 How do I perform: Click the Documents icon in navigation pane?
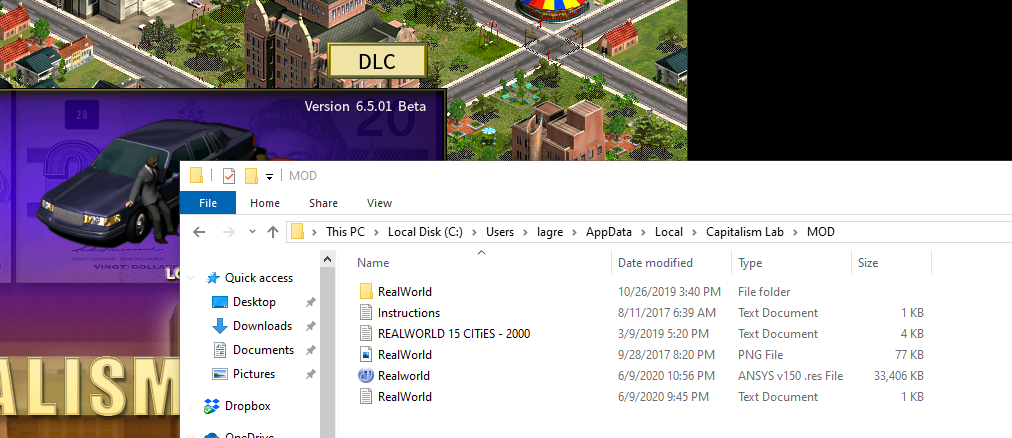click(x=220, y=350)
